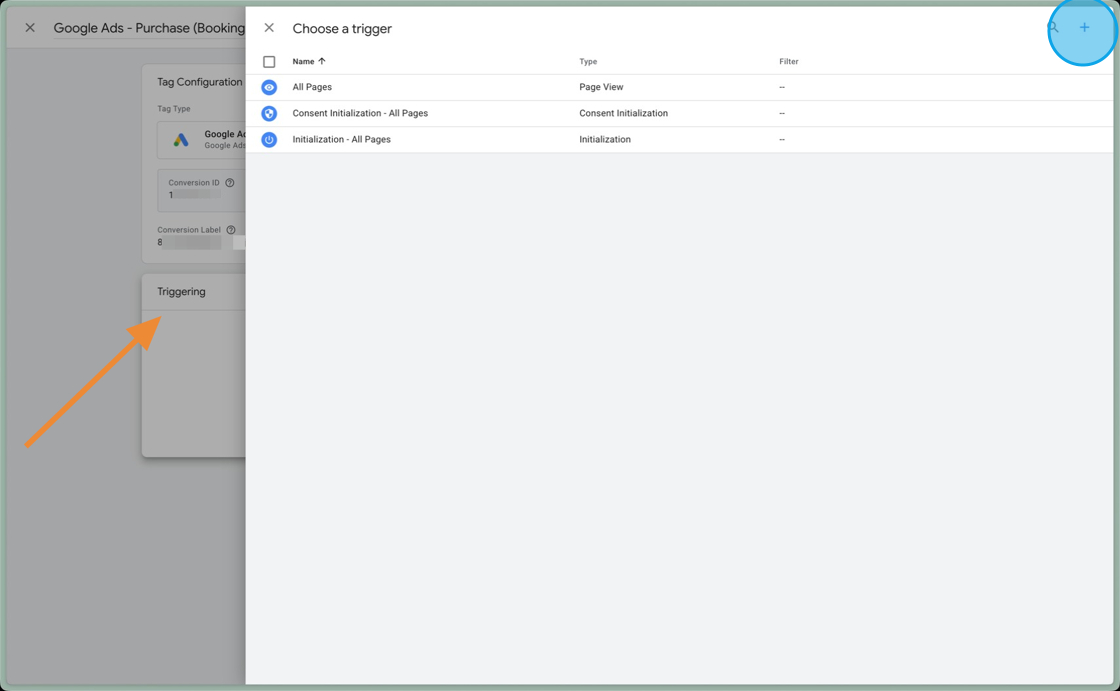The height and width of the screenshot is (691, 1120).
Task: Open the Conversion ID help tooltip
Action: [229, 182]
